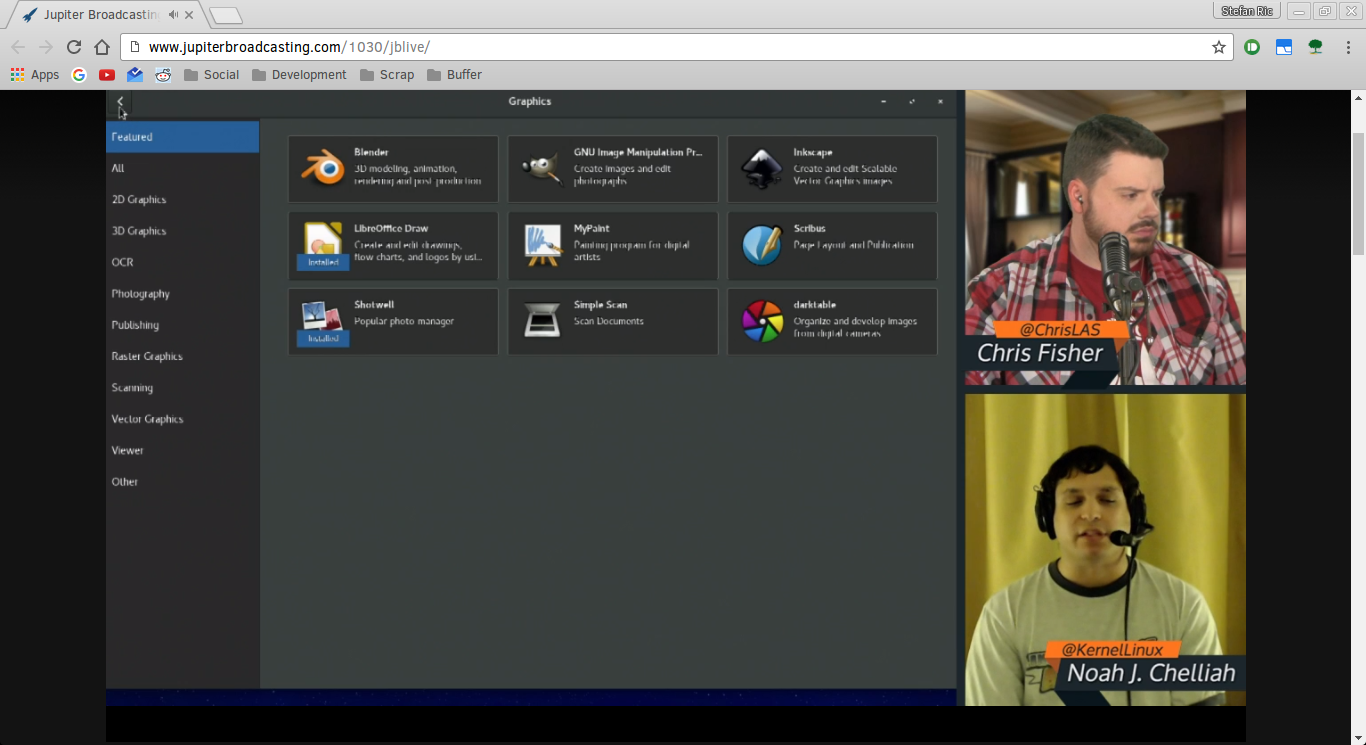Viewport: 1366px width, 745px height.
Task: Open the Social bookmarks folder
Action: tap(211, 75)
